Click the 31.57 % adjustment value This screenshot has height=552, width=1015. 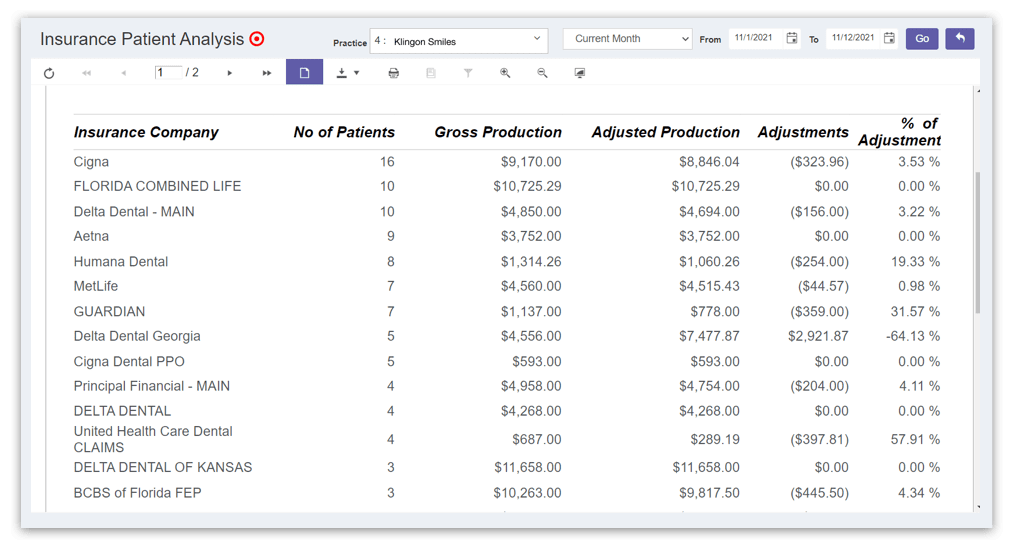[915, 311]
